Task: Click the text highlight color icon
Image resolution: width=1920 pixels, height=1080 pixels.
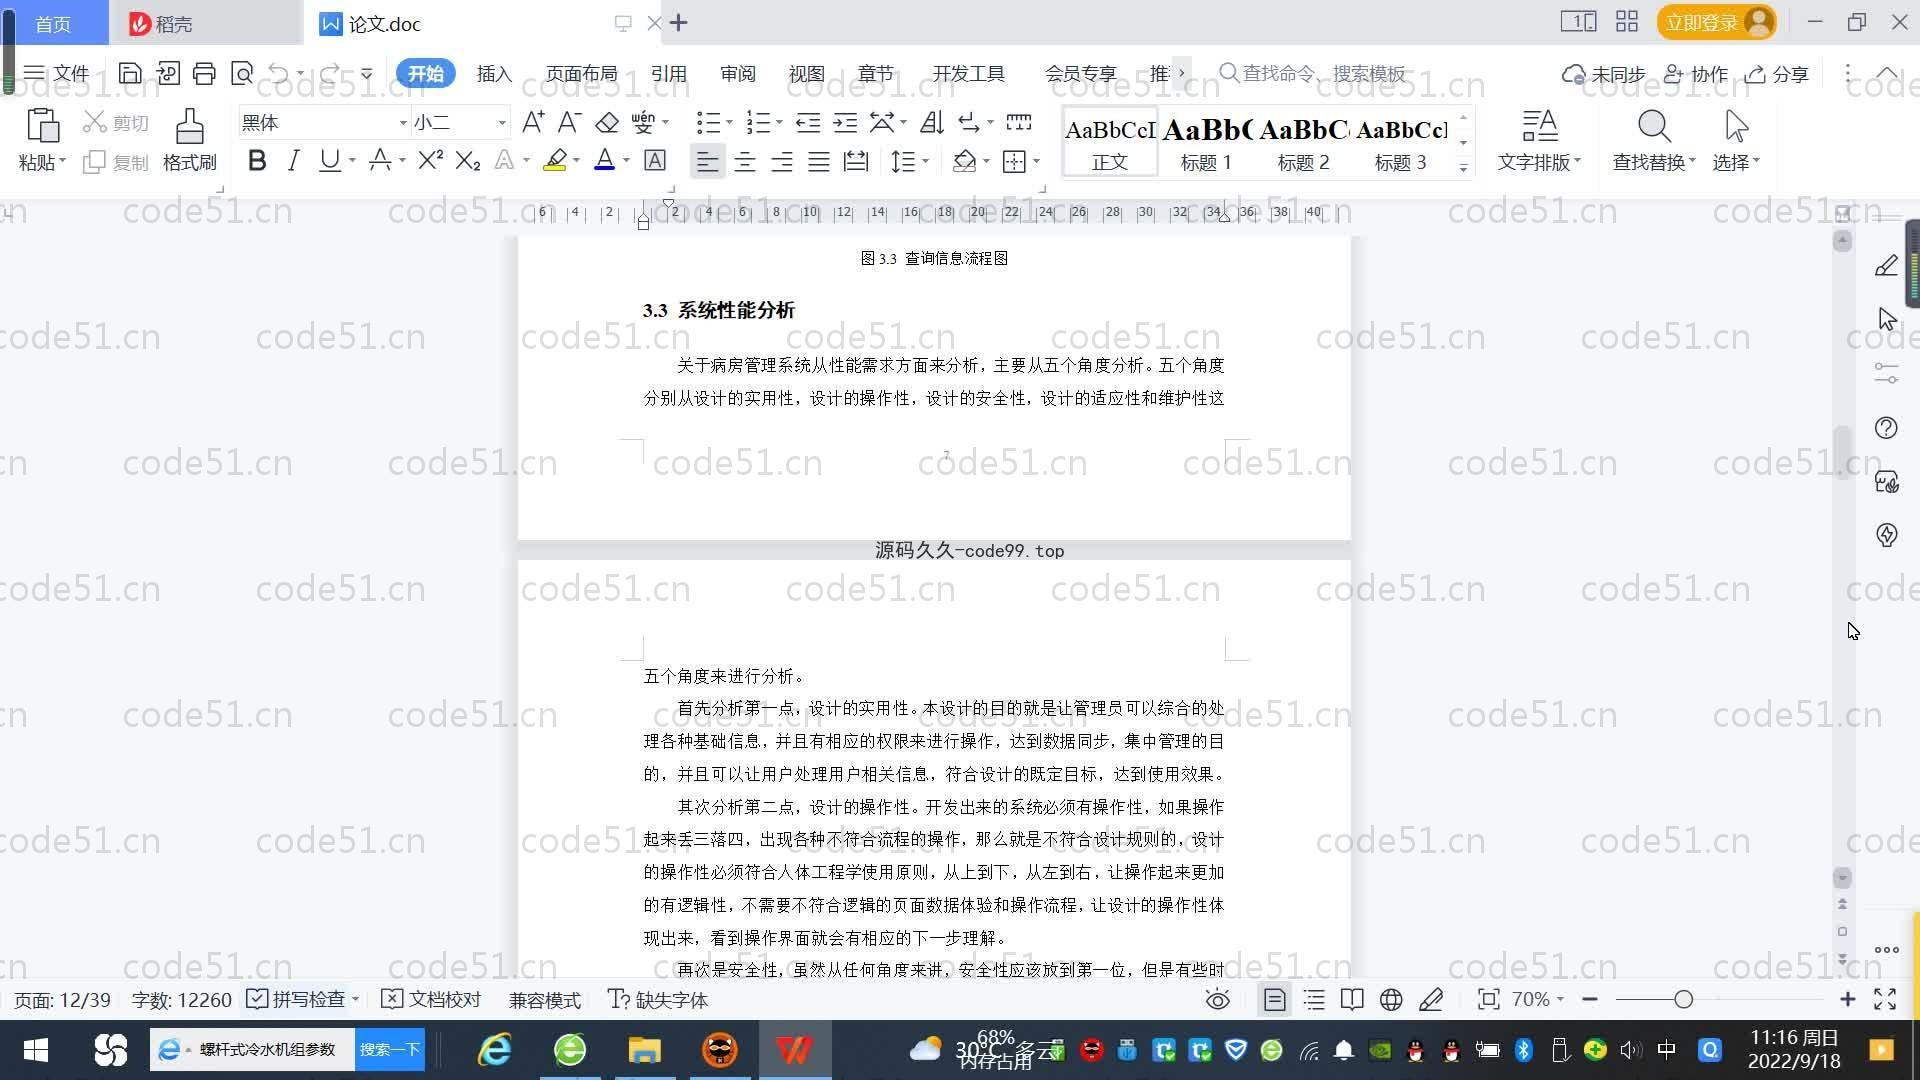Action: point(555,161)
